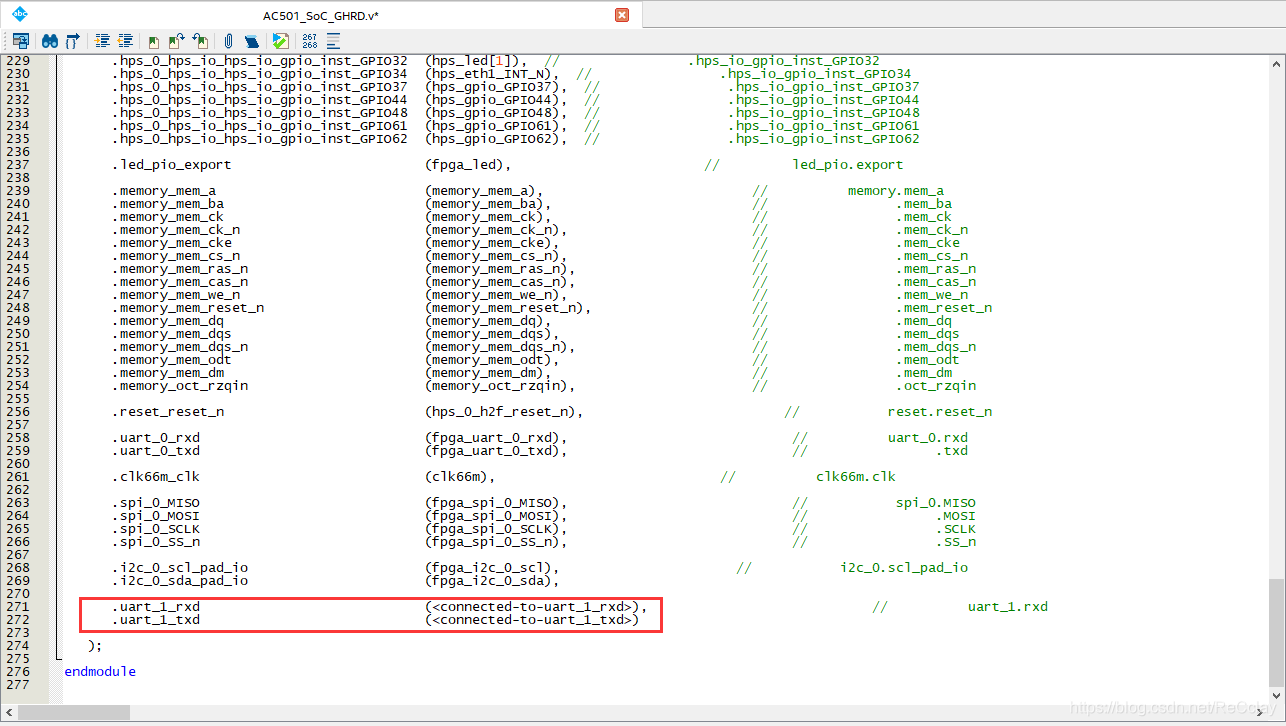The height and width of the screenshot is (726, 1286).
Task: Click the .reset_reset_n port name
Action: pos(168,411)
